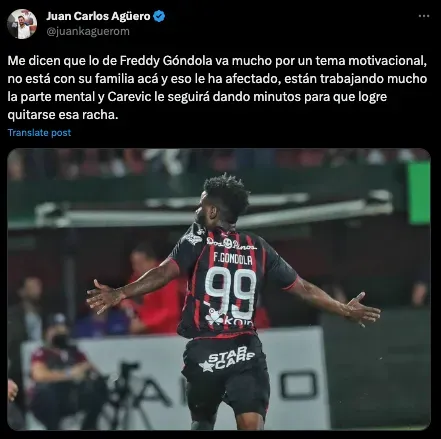Open the @juankaguerom handle link
441x439 pixels.
click(x=88, y=31)
